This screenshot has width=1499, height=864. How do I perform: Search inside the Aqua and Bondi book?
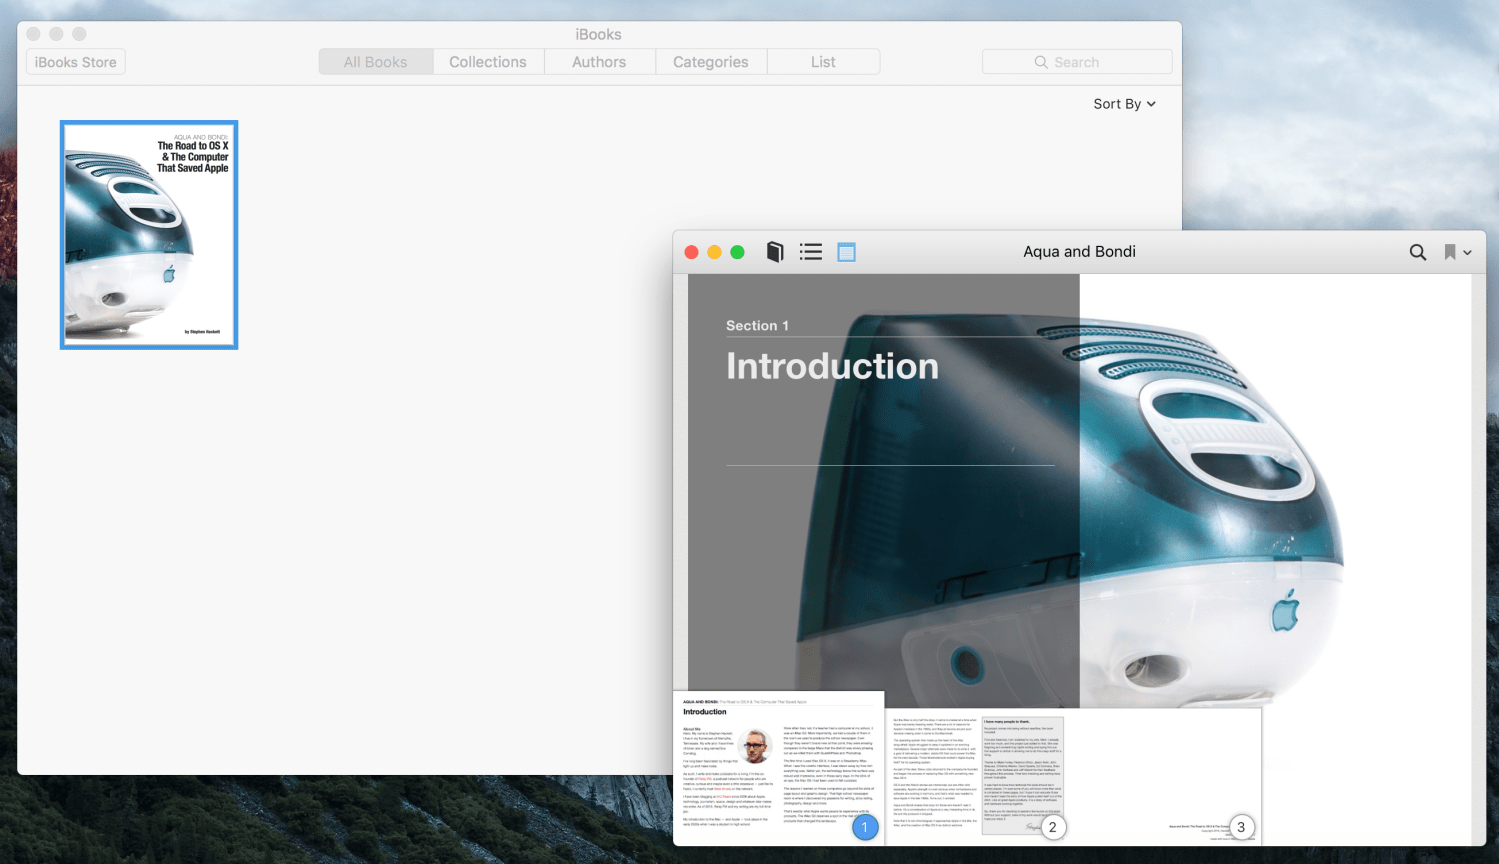tap(1418, 252)
